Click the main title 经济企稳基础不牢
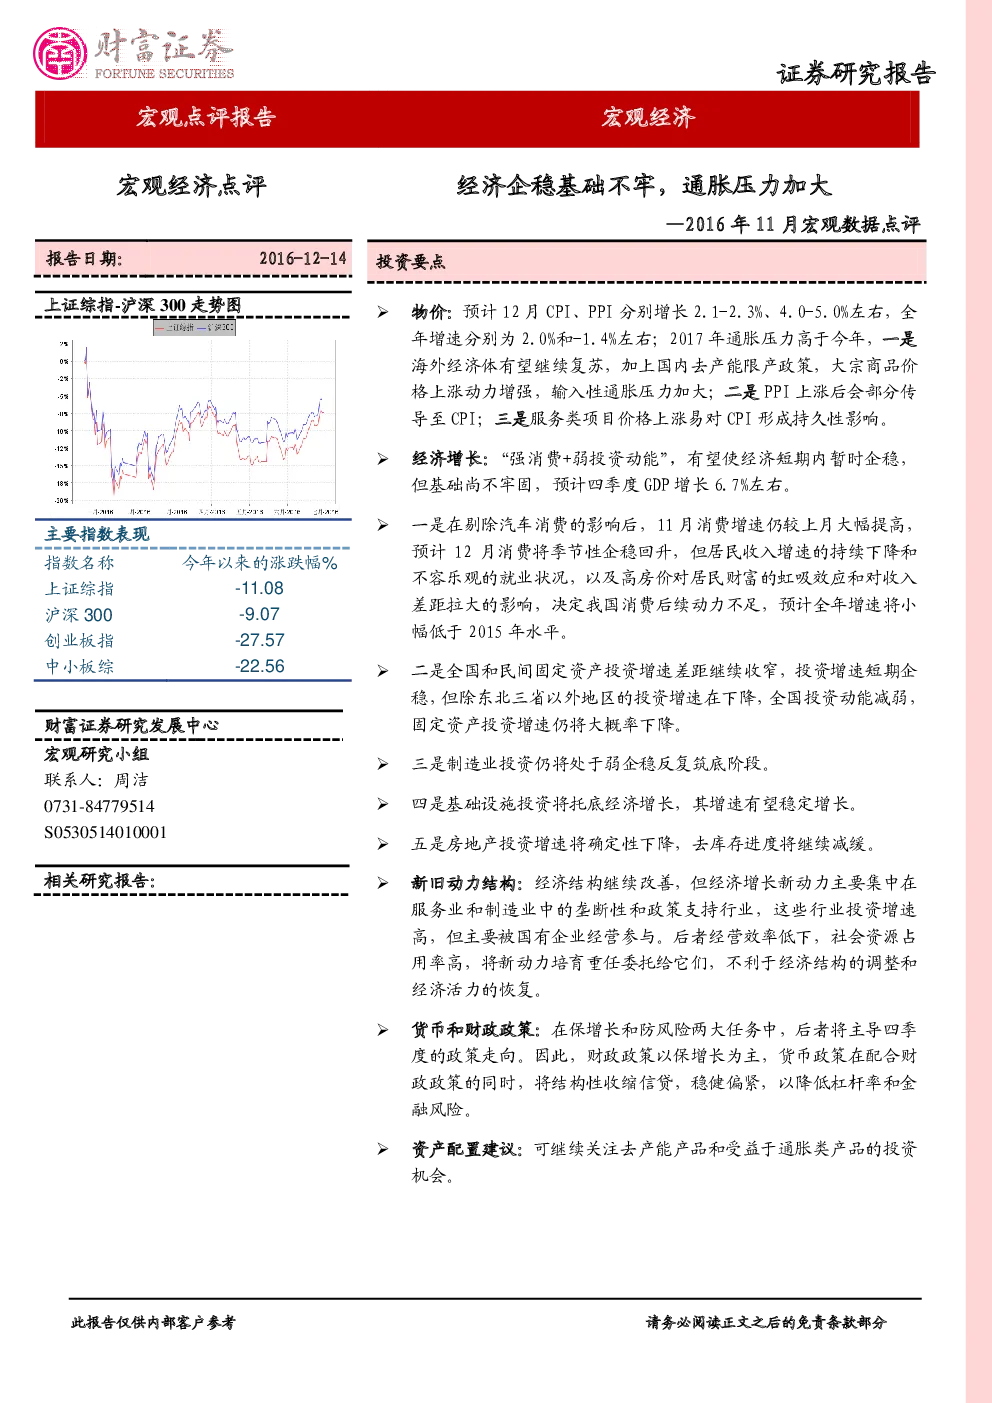992x1403 pixels. [556, 186]
